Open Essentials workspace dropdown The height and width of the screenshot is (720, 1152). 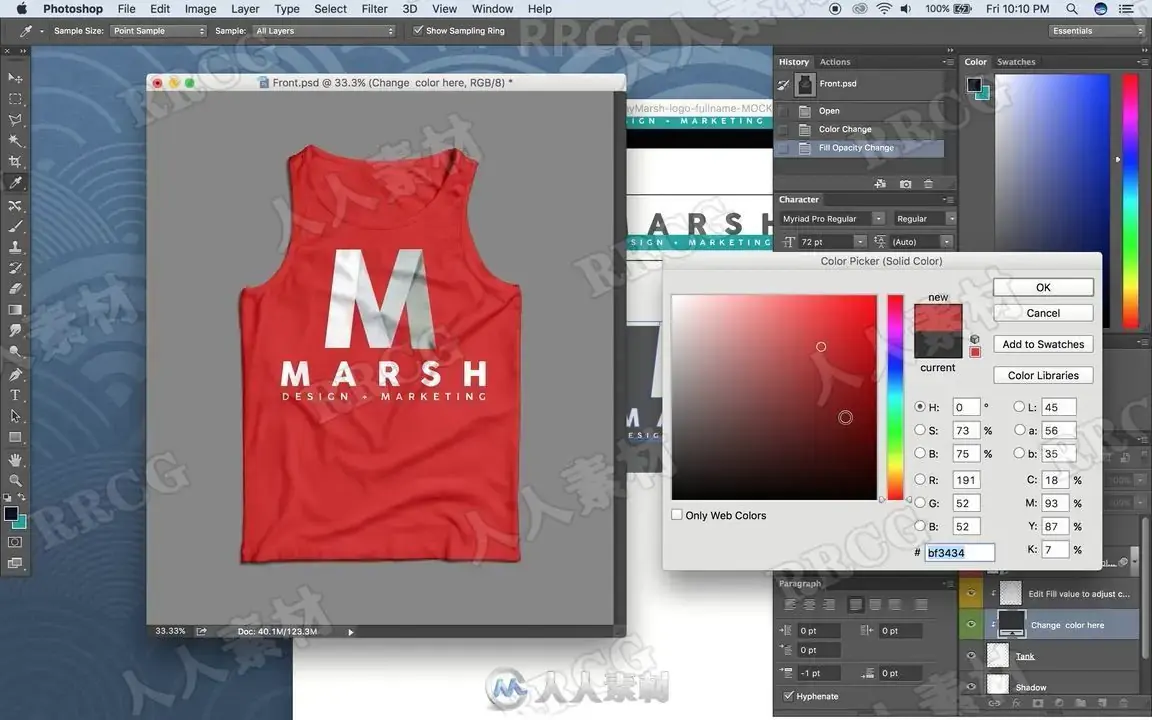pos(1096,31)
